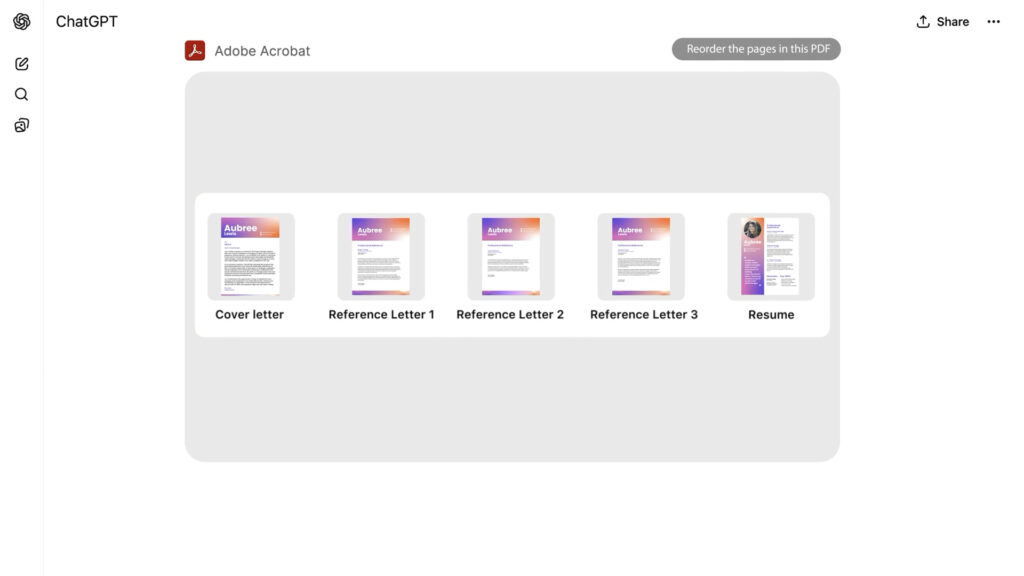The image size is (1024, 576).
Task: Click the ChatGPT logo icon in sidebar
Action: coord(22,22)
